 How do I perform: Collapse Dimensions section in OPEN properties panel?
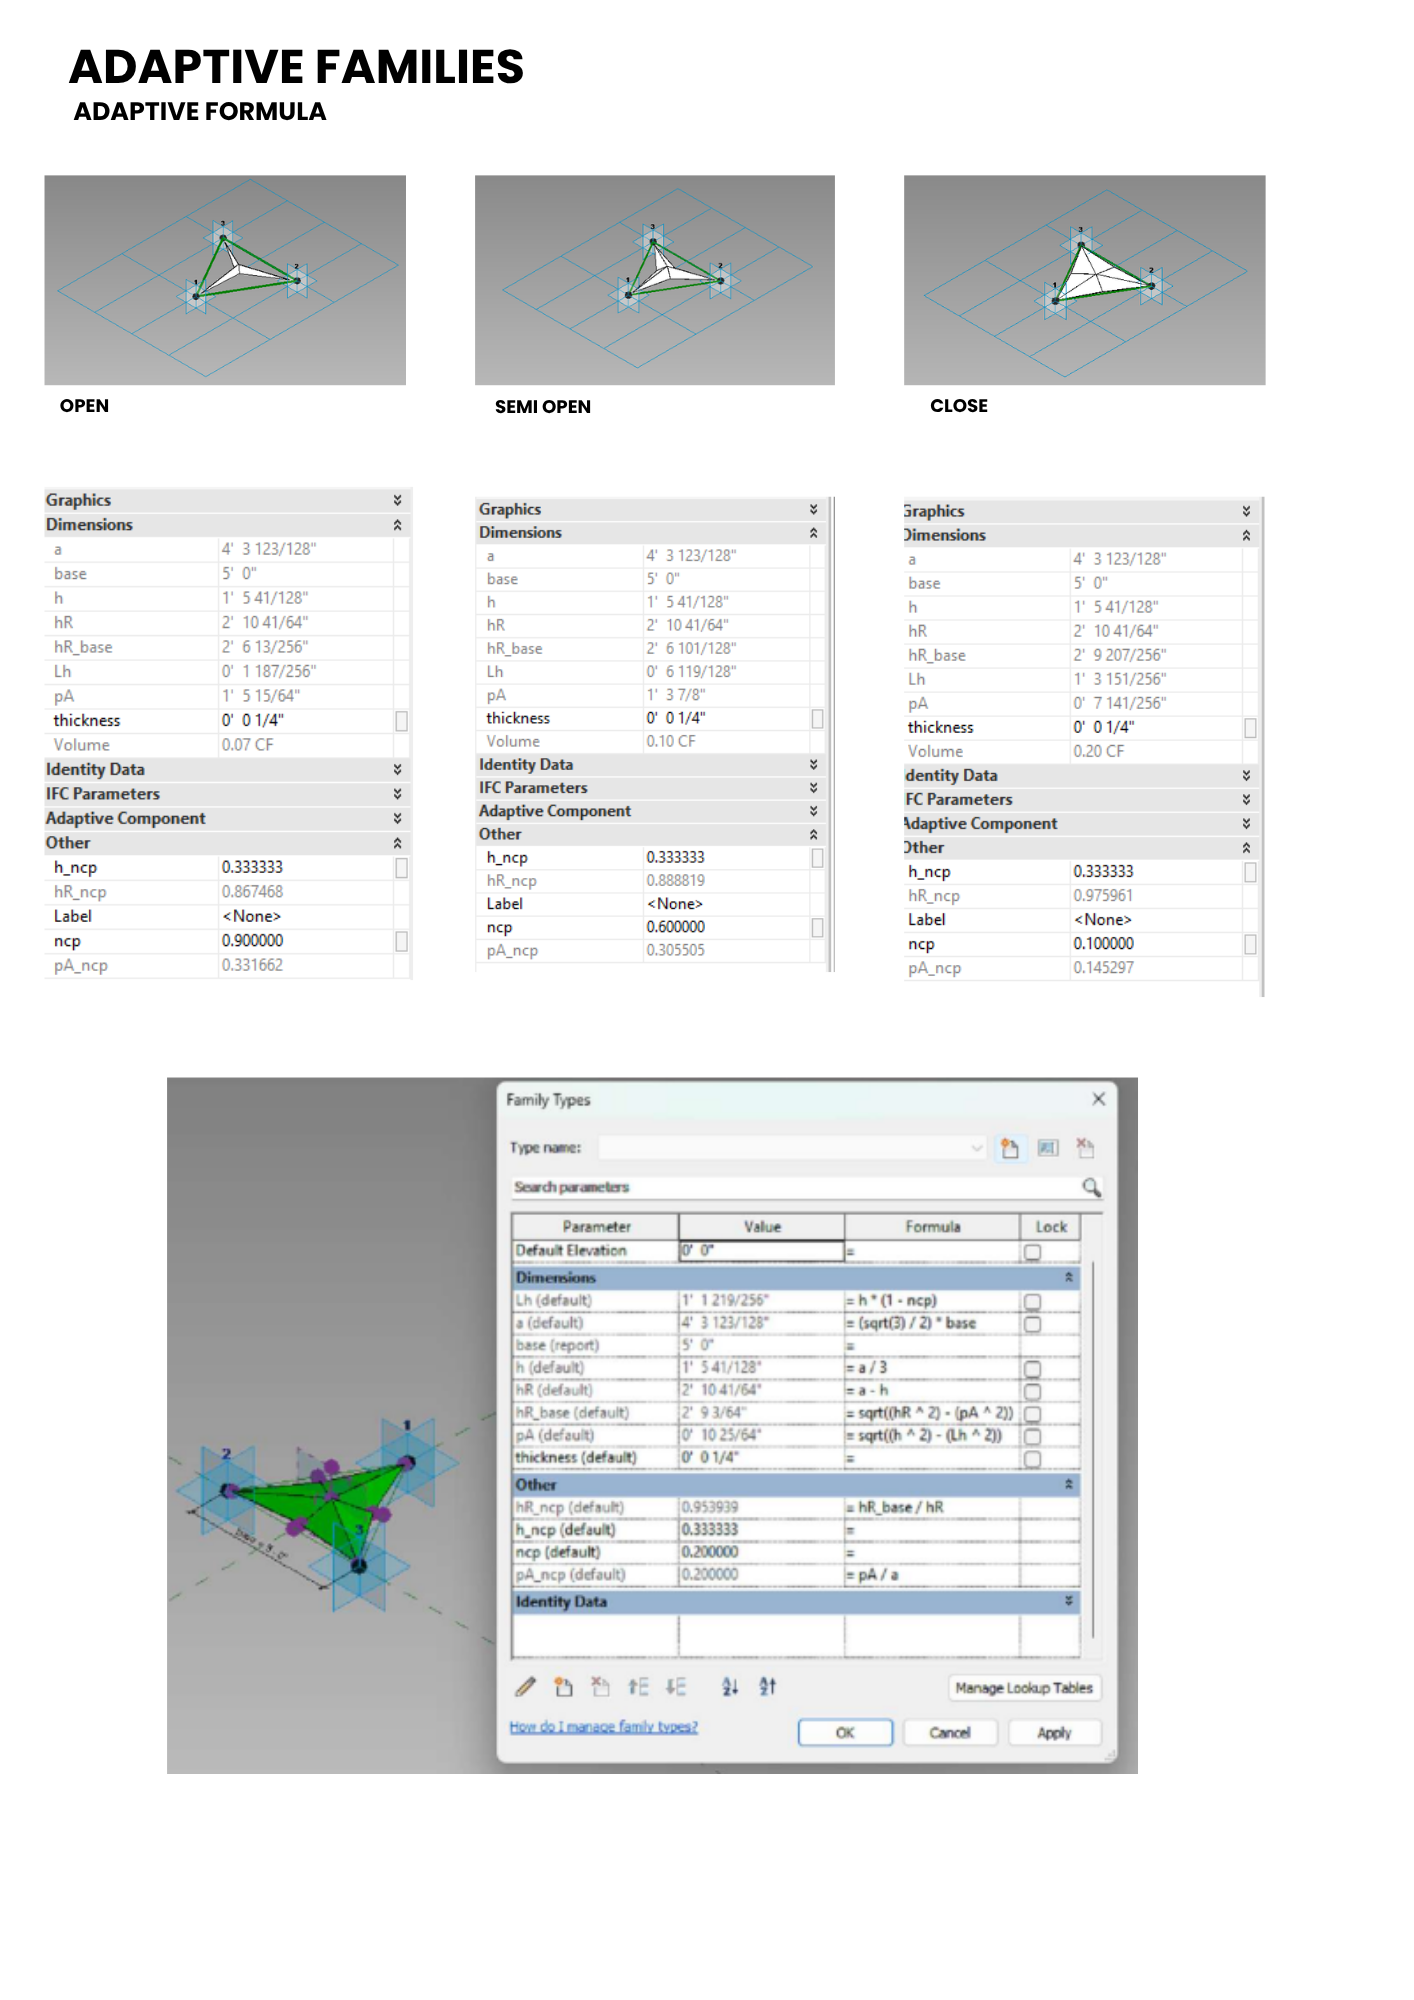pyautogui.click(x=397, y=525)
